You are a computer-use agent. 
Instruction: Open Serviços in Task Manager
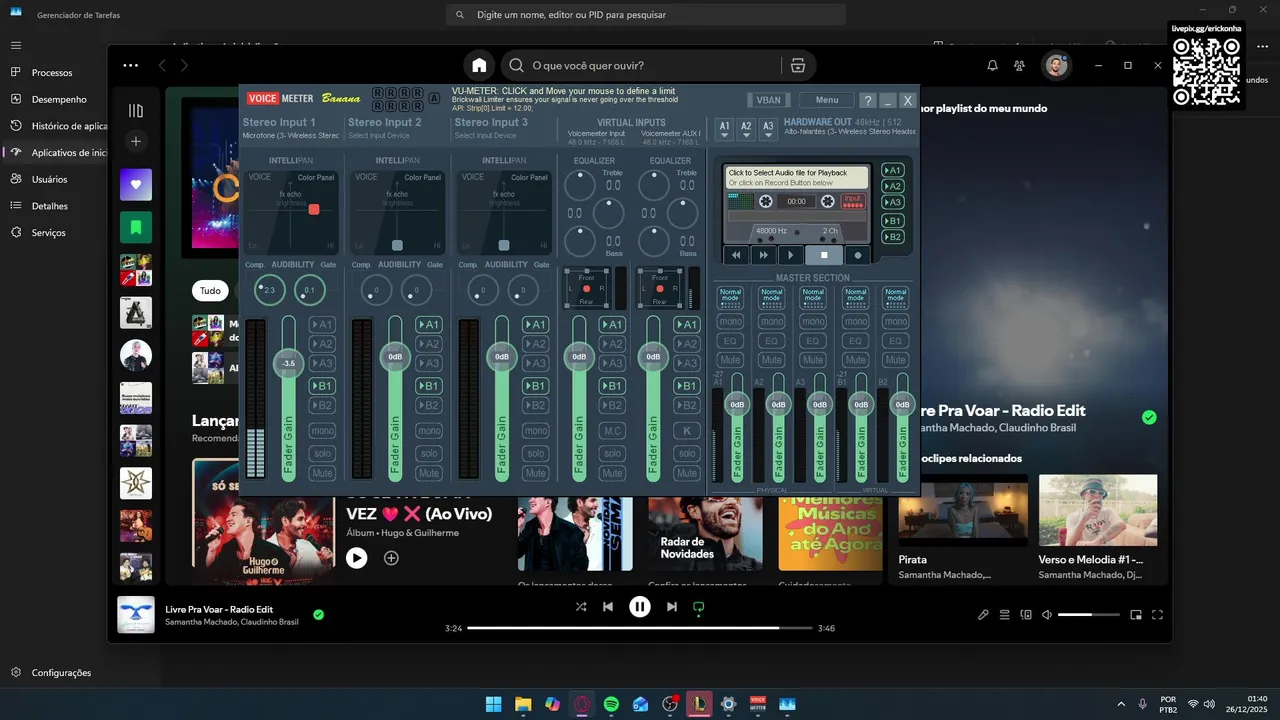point(49,233)
